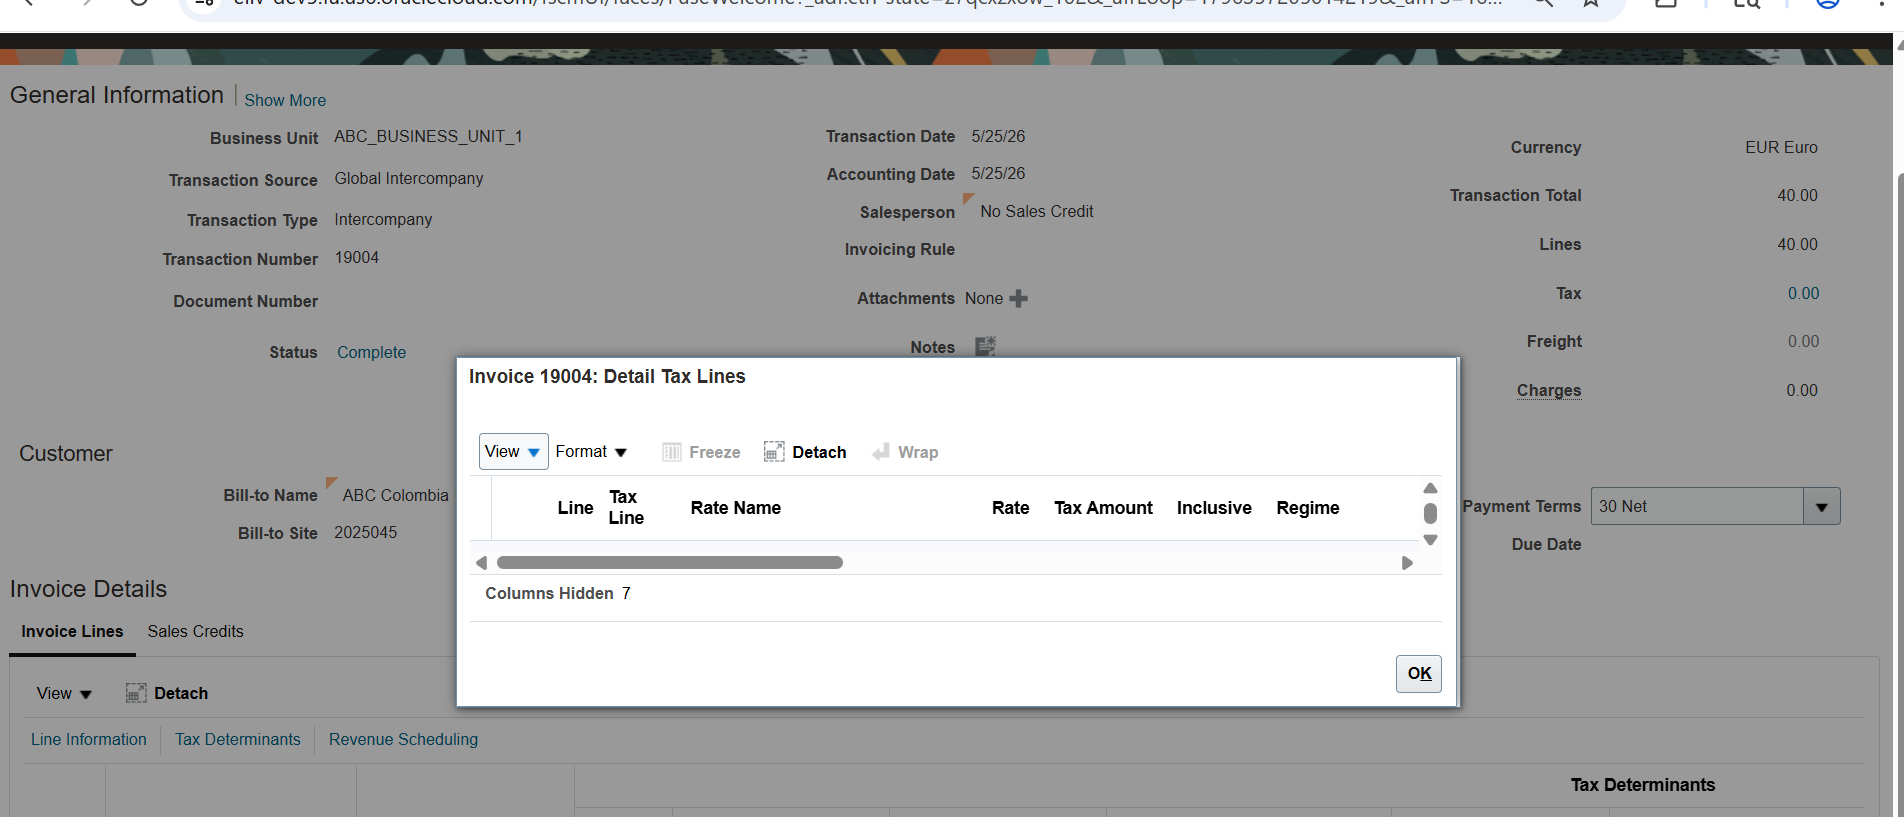Open the Notes edit icon
1904x817 pixels.
click(985, 346)
